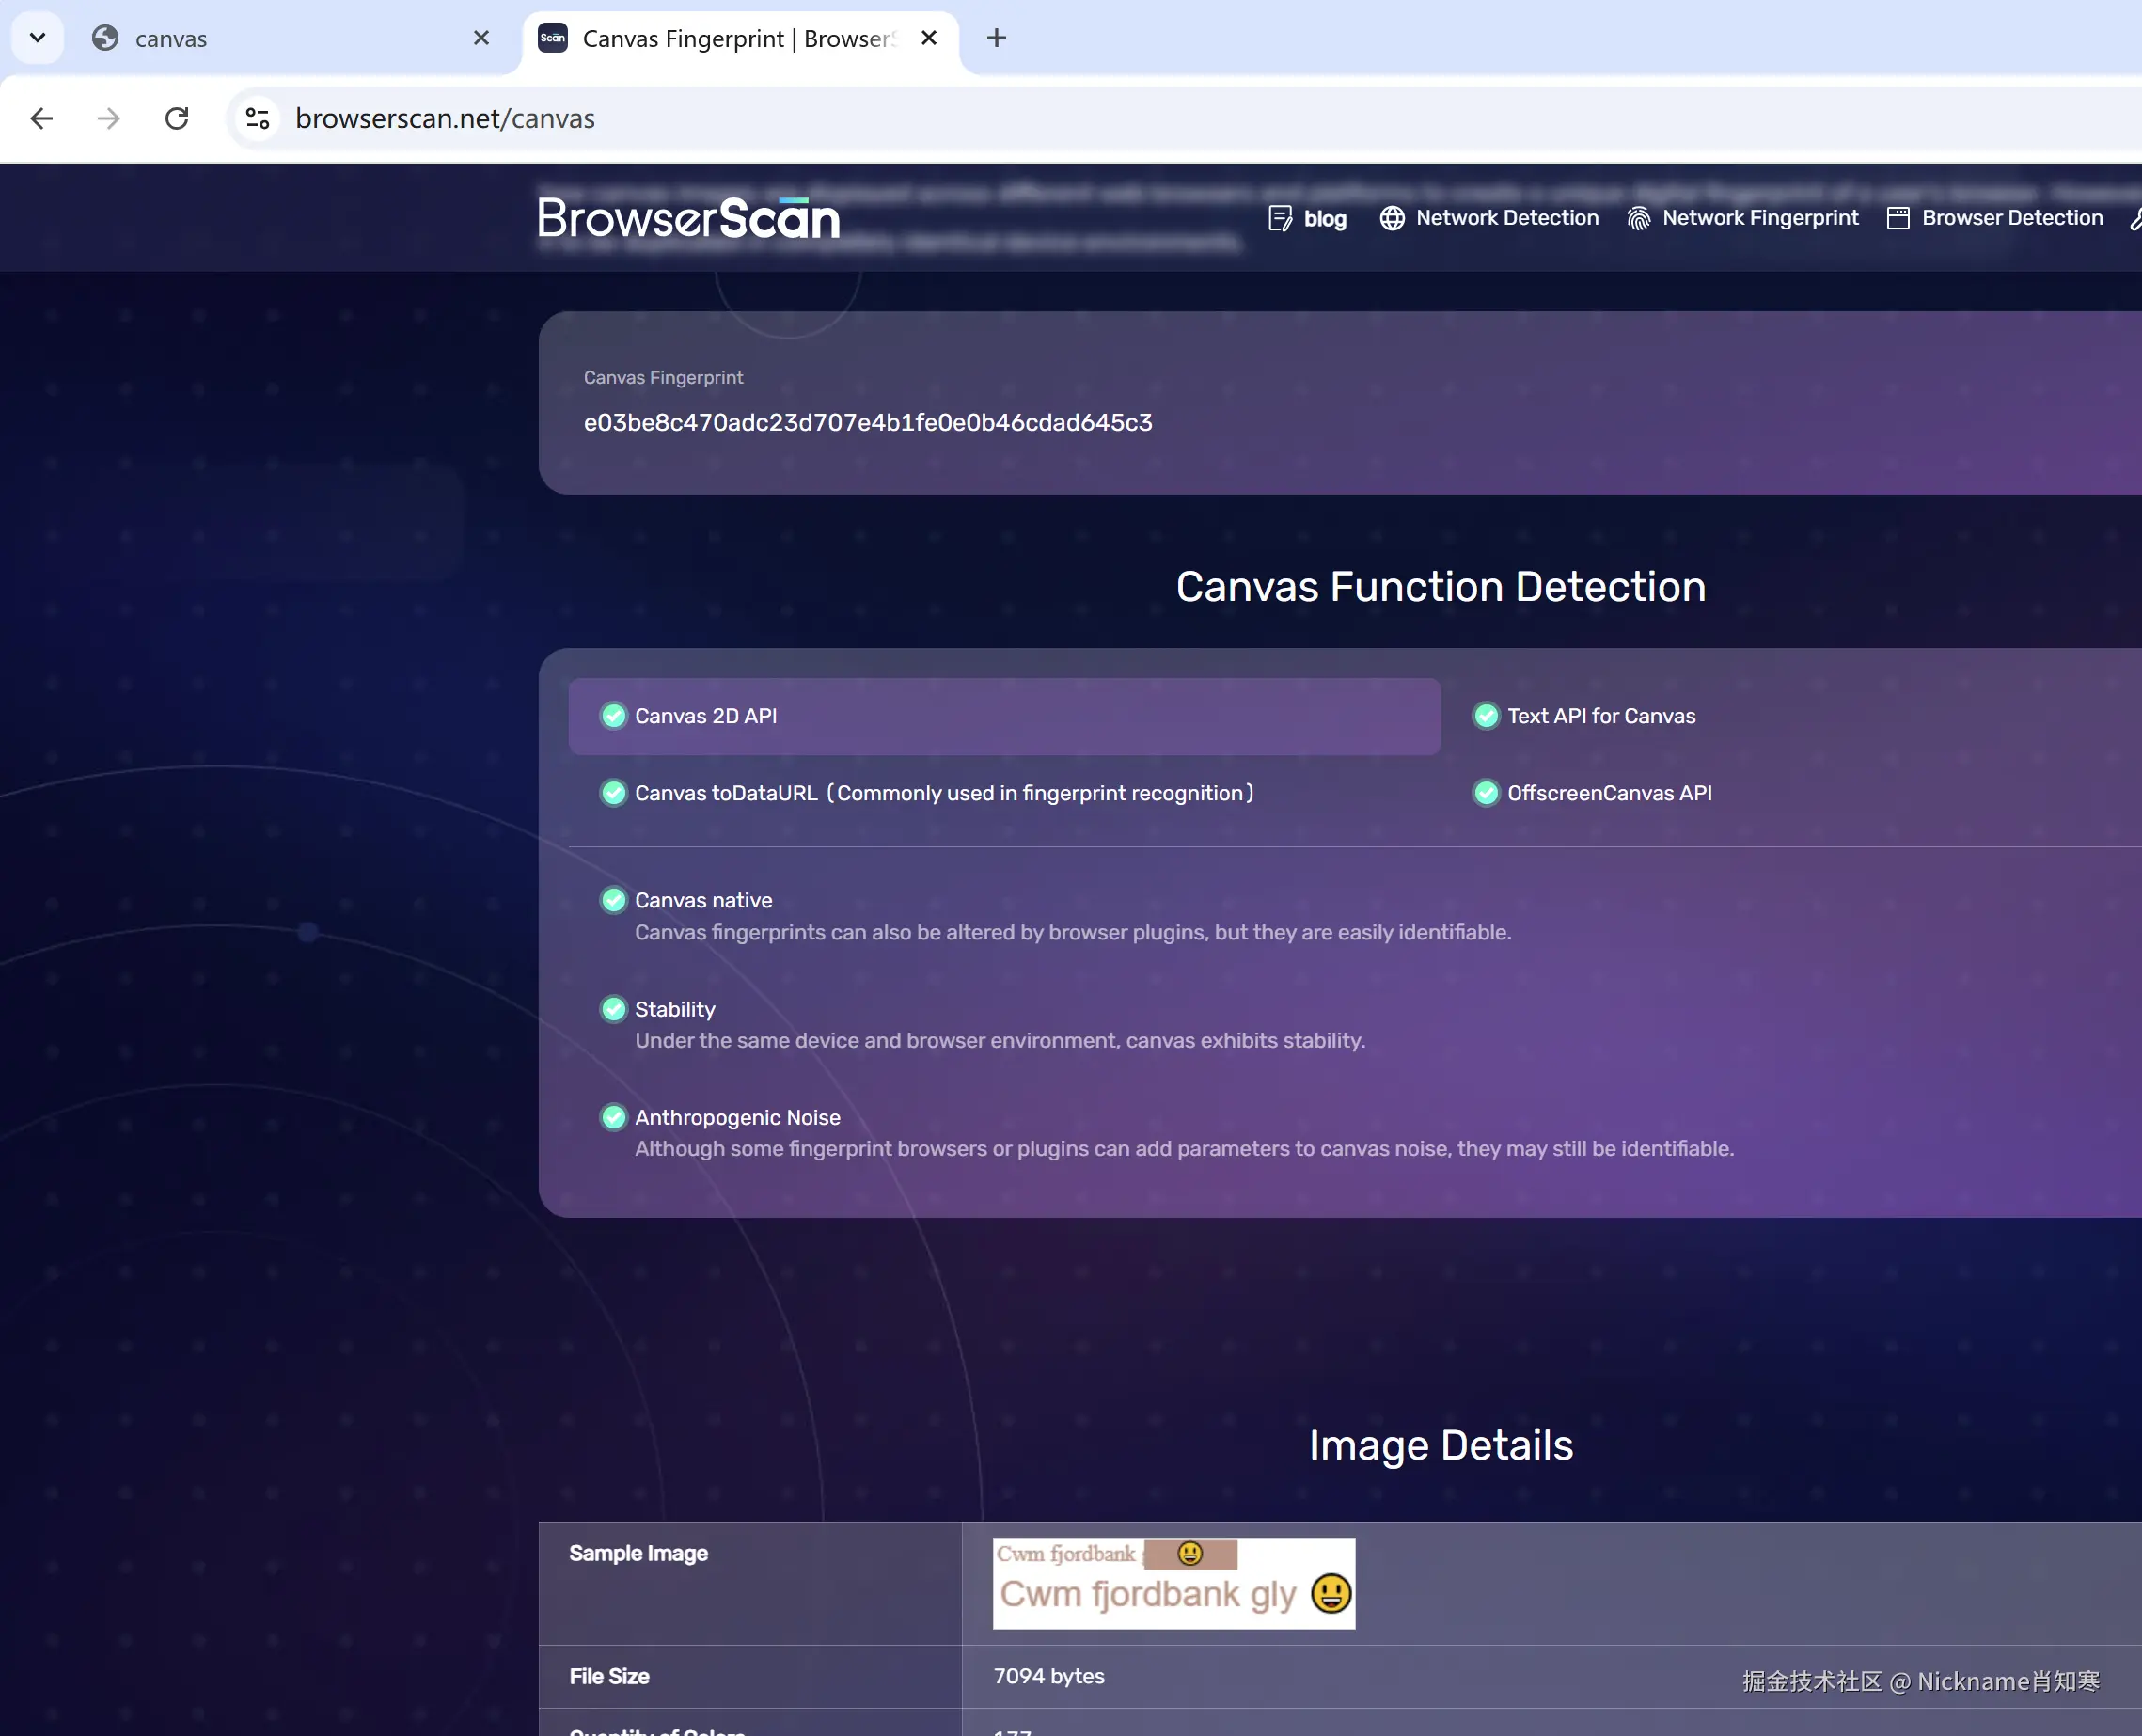This screenshot has width=2142, height=1736.
Task: Reload the browserscan page
Action: point(177,119)
